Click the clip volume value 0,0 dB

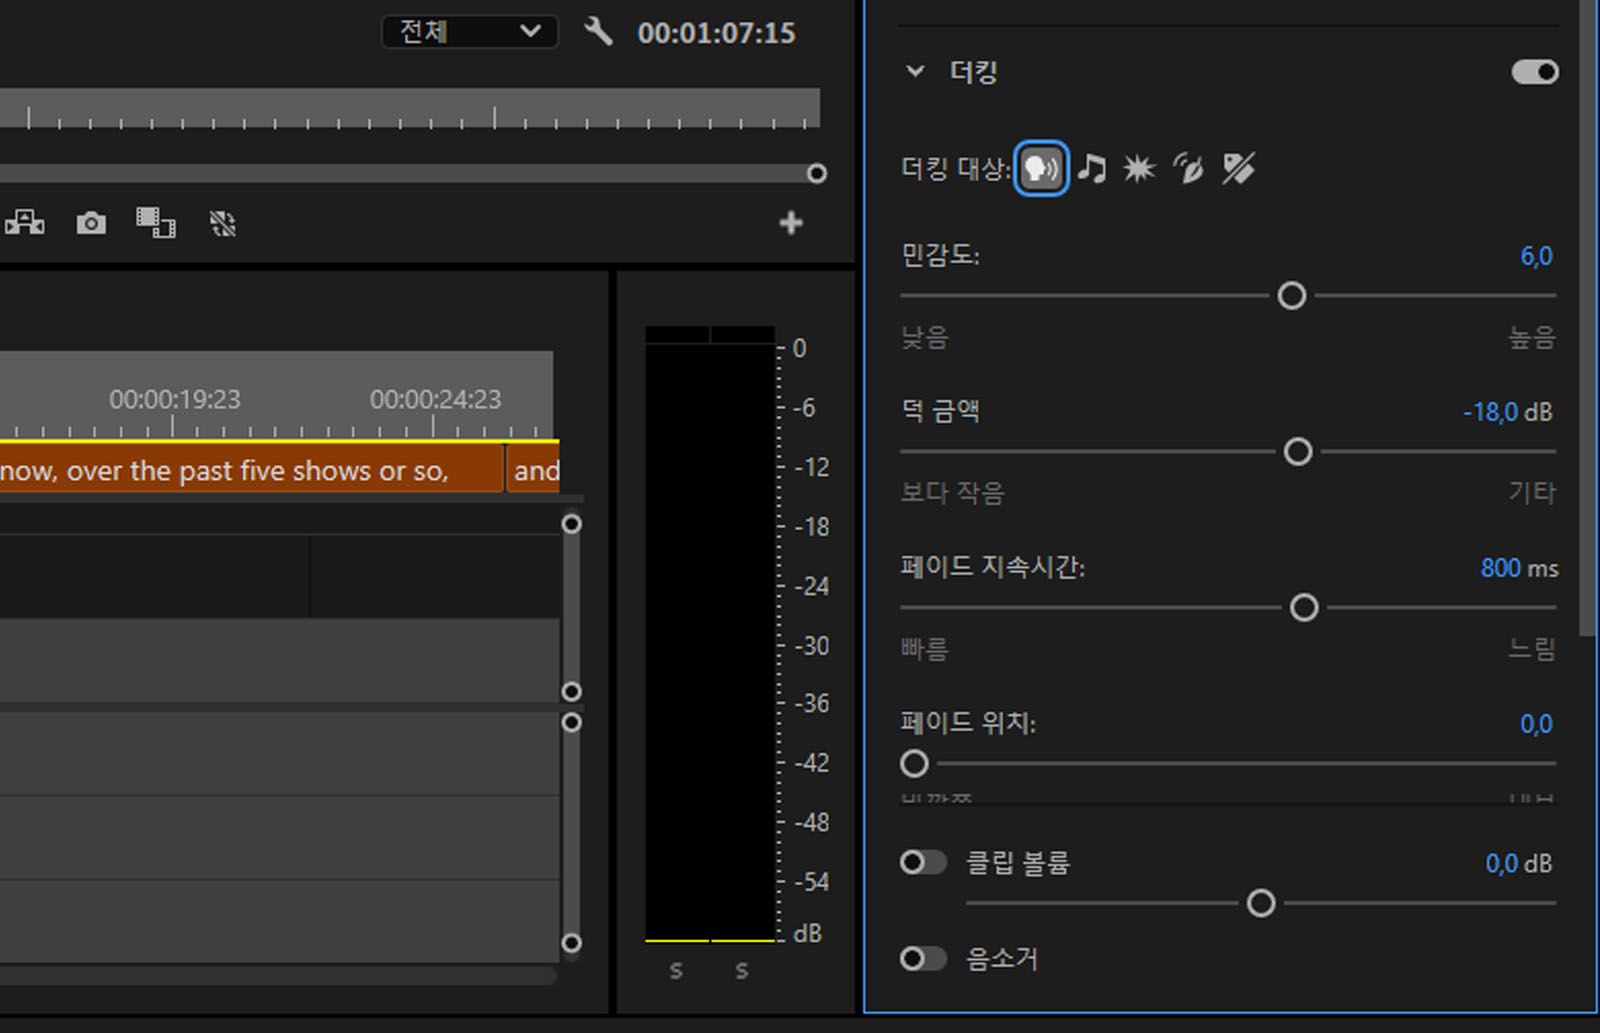coord(1519,863)
